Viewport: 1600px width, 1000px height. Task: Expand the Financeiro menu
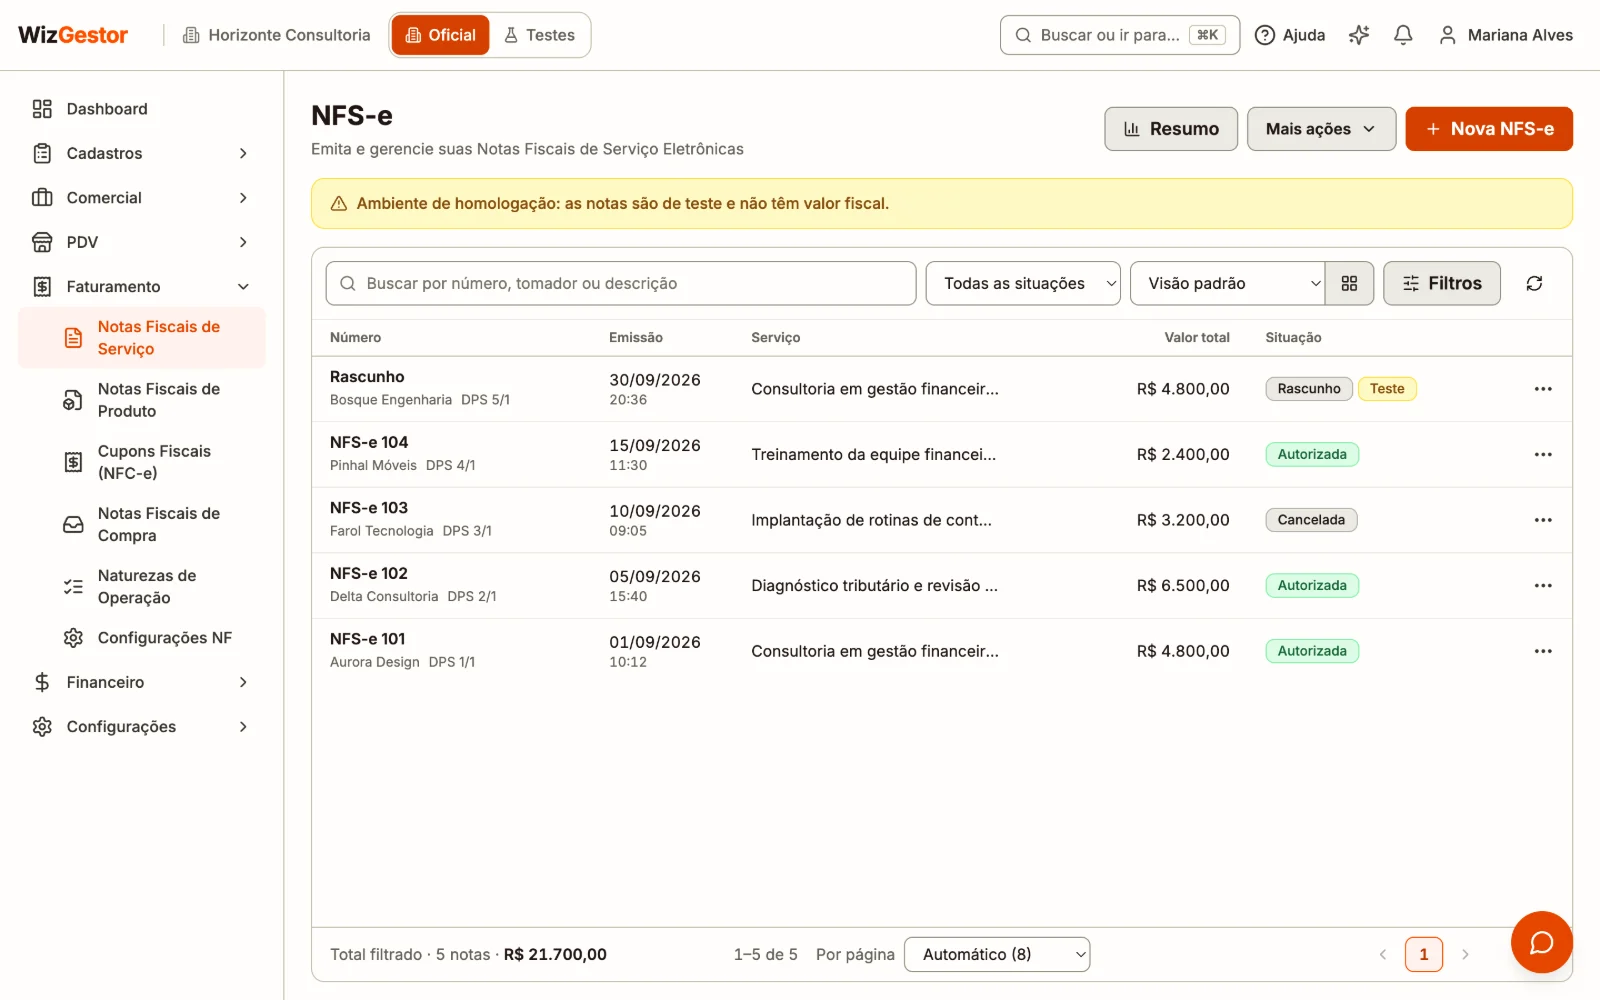[140, 682]
